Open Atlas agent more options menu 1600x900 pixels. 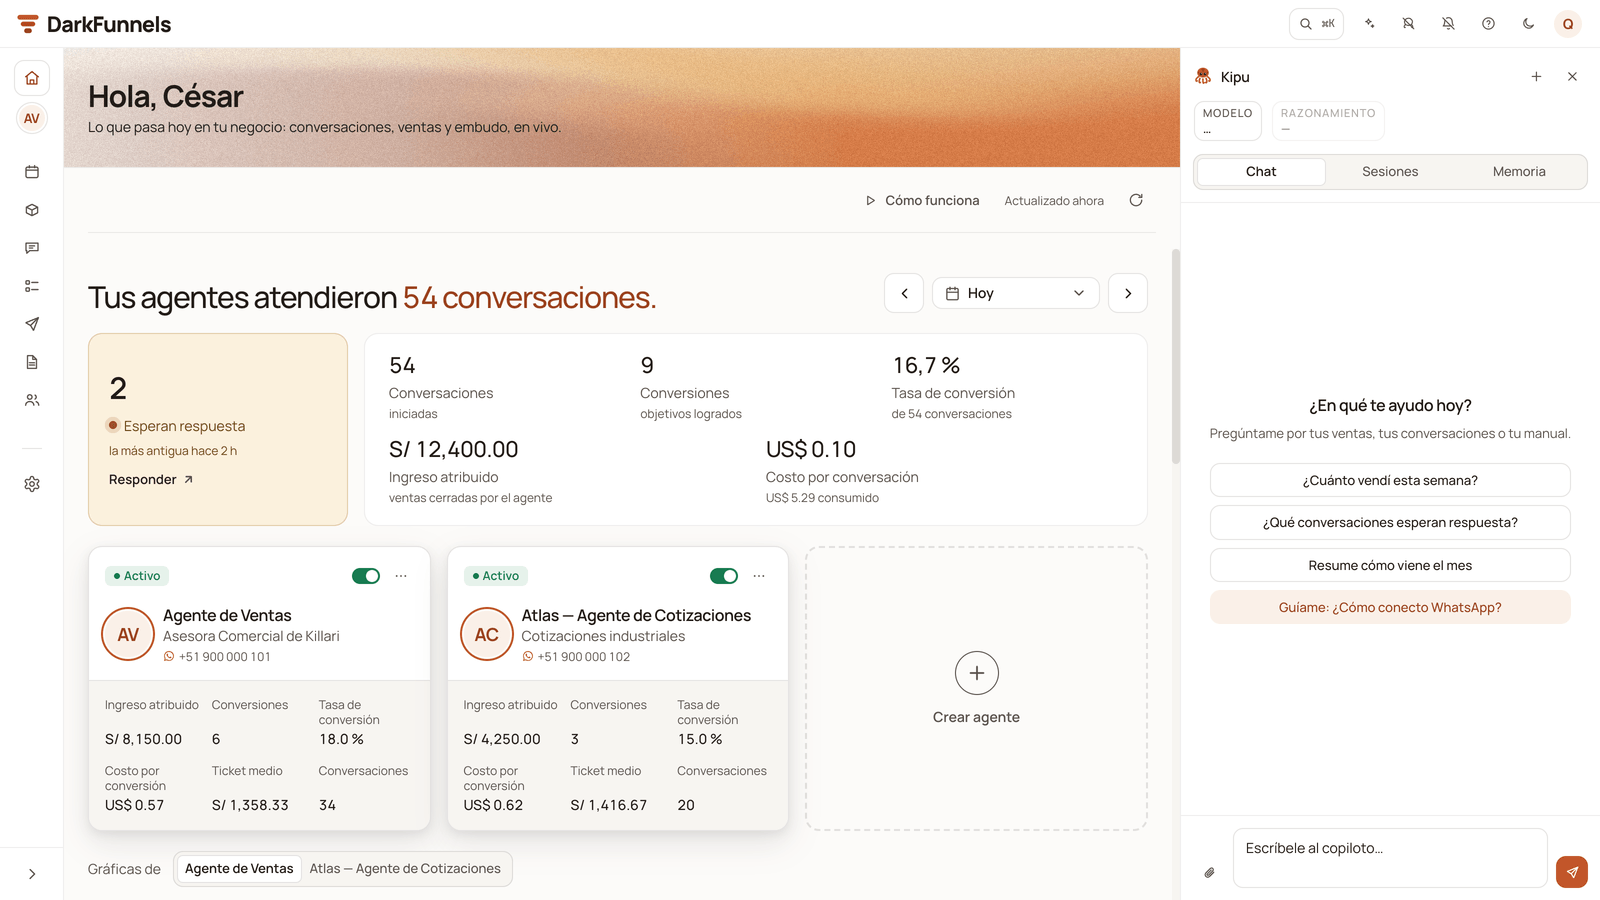pyautogui.click(x=759, y=576)
